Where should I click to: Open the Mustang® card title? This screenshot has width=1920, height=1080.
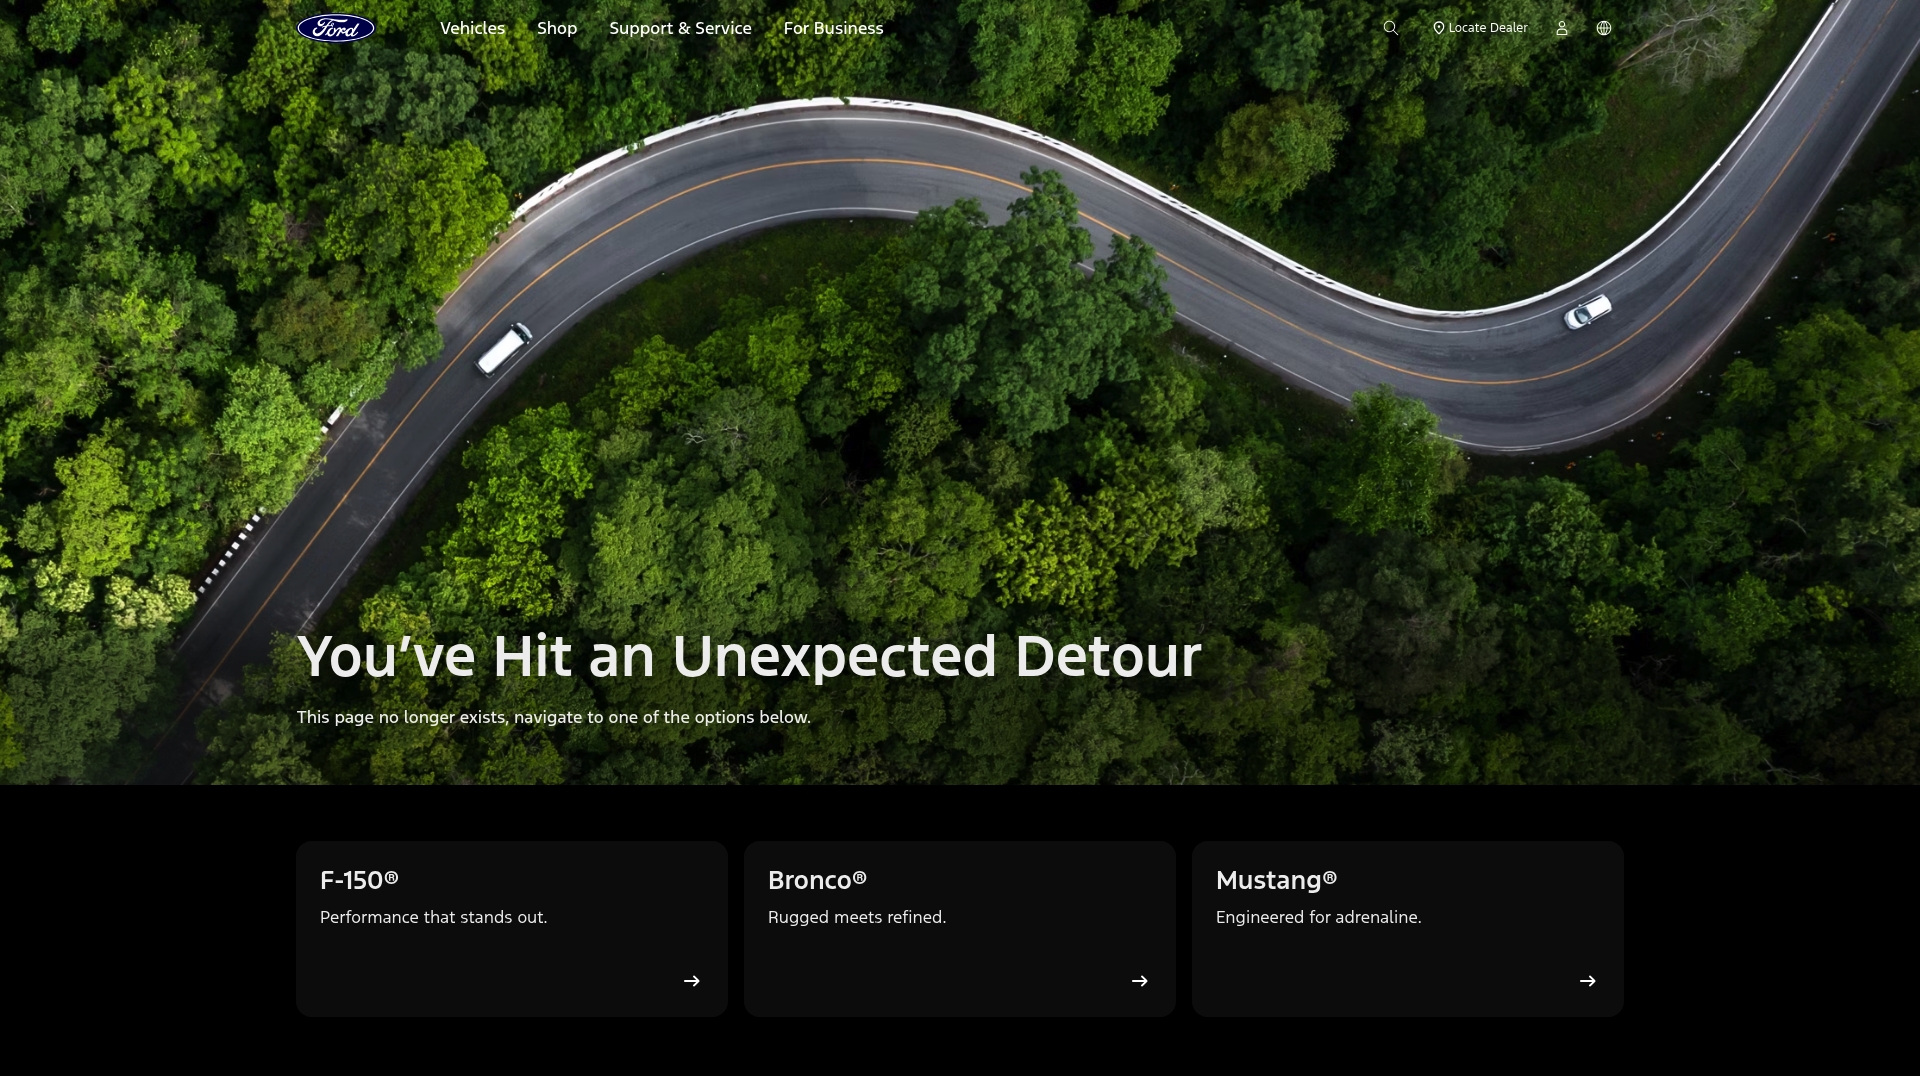coord(1276,880)
